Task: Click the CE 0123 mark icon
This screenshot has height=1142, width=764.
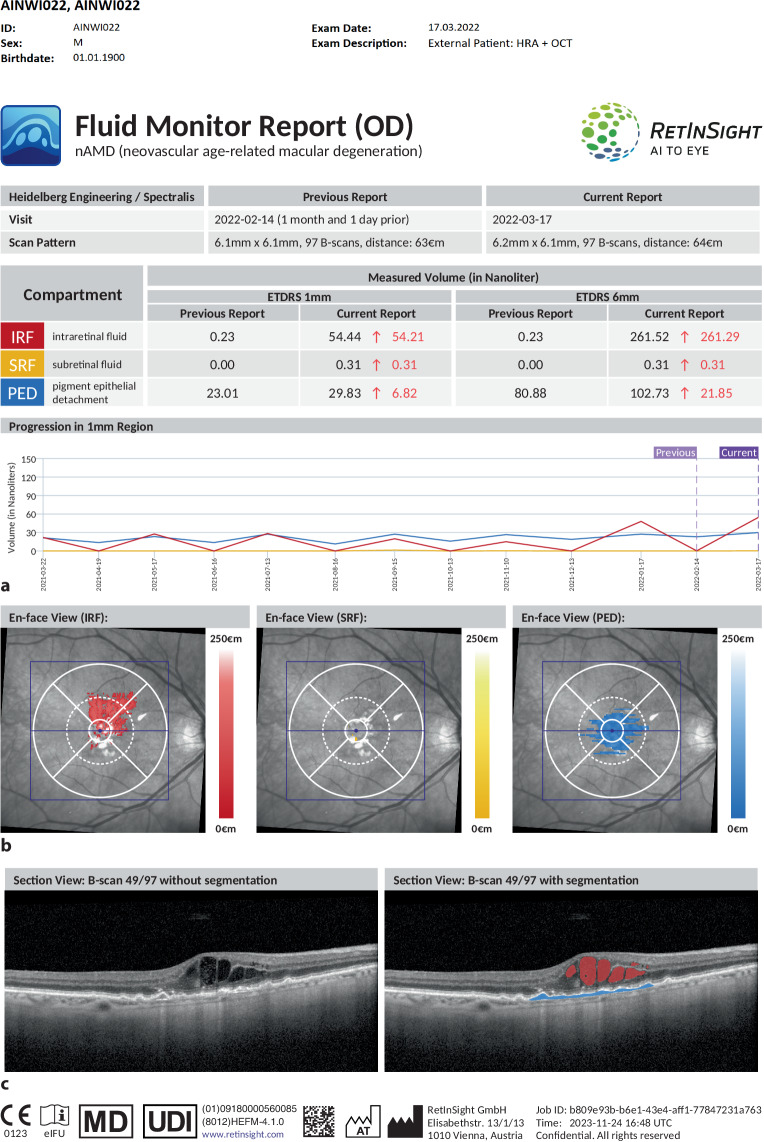Action: pyautogui.click(x=17, y=1116)
